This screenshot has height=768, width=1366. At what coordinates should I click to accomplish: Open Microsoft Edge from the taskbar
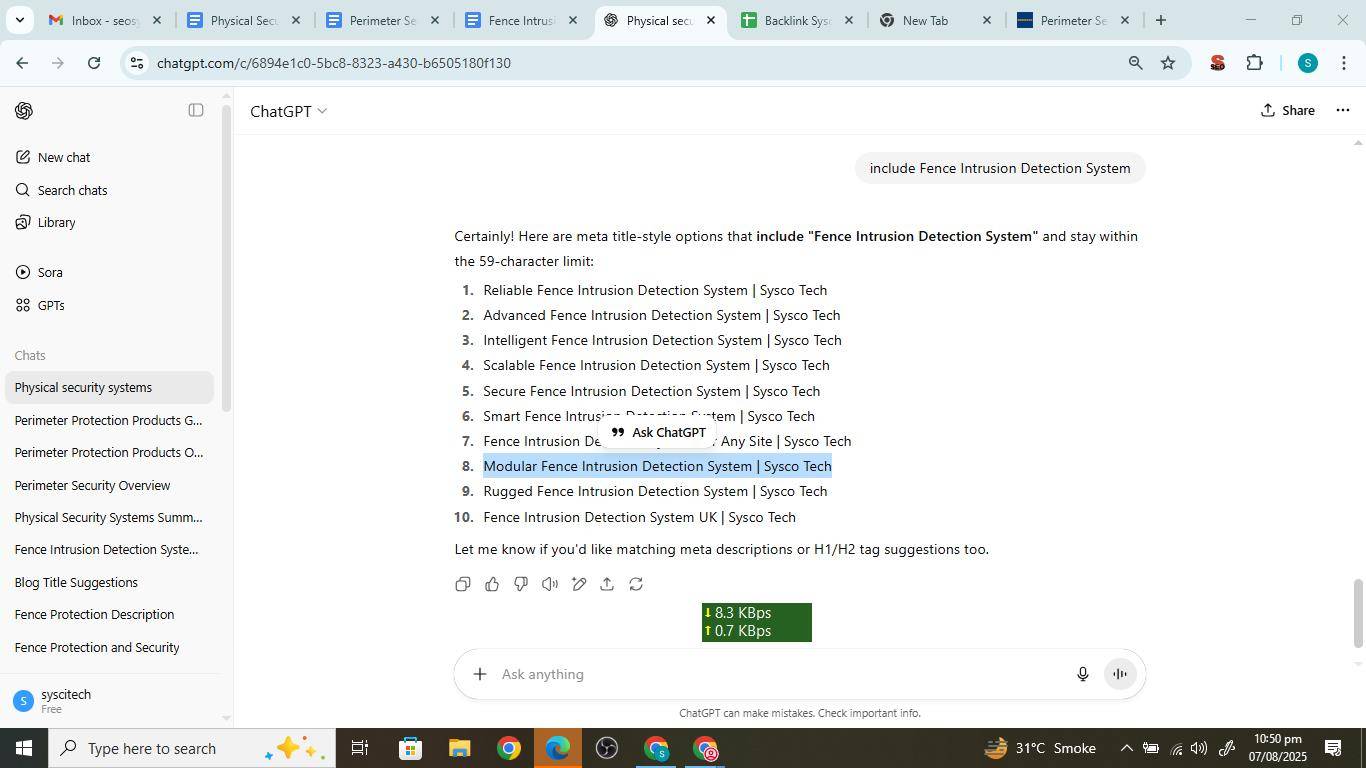(x=557, y=748)
